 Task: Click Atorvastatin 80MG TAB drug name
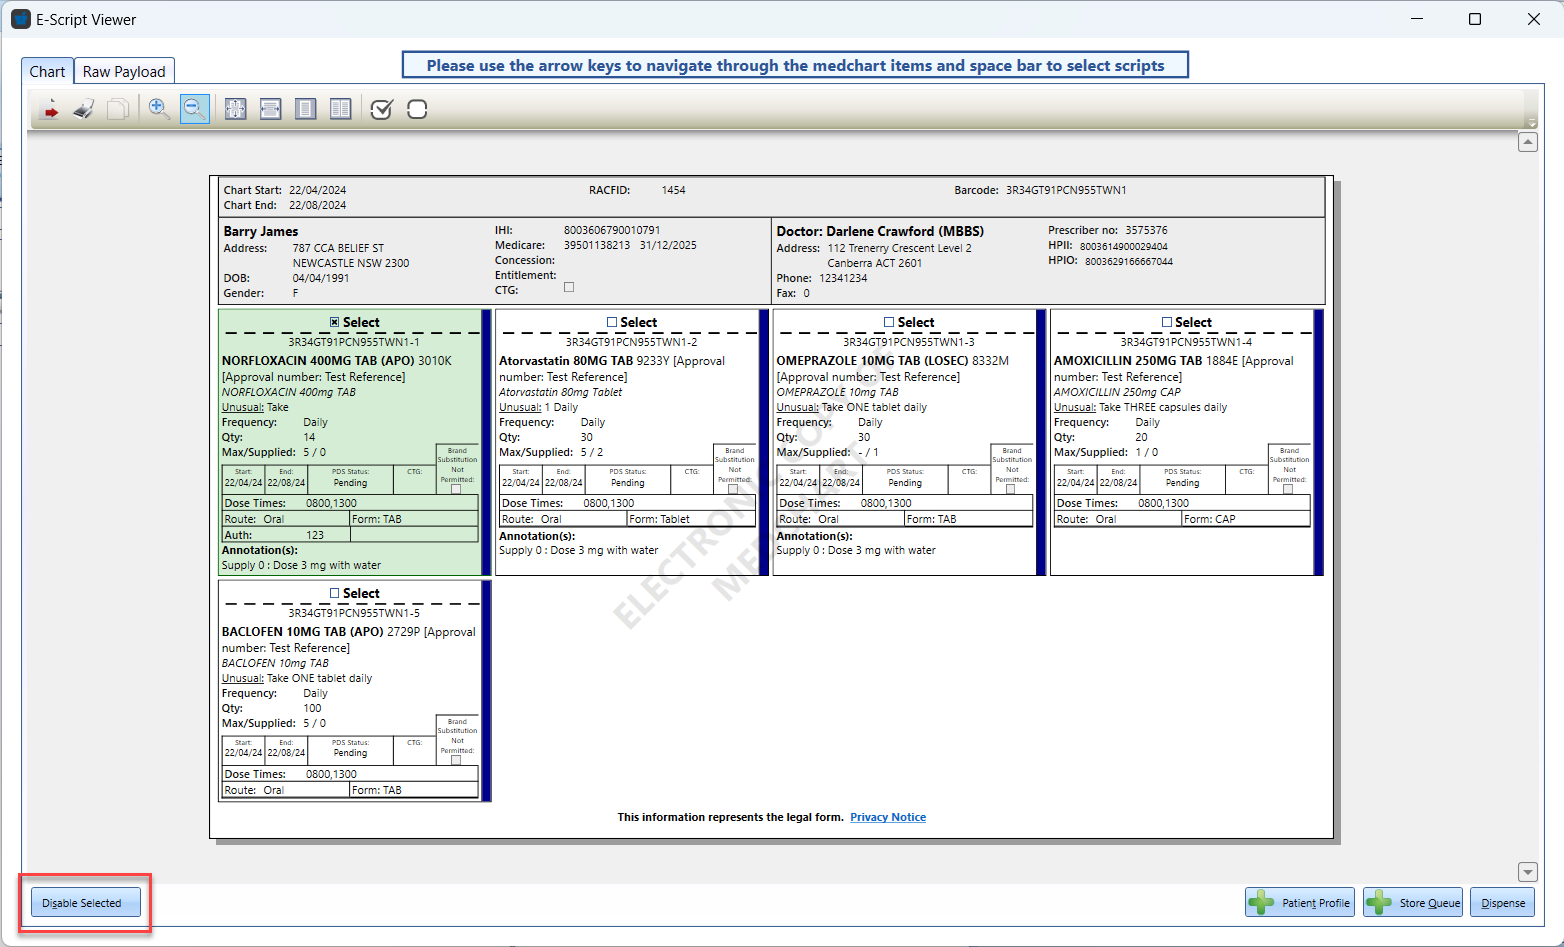point(566,361)
